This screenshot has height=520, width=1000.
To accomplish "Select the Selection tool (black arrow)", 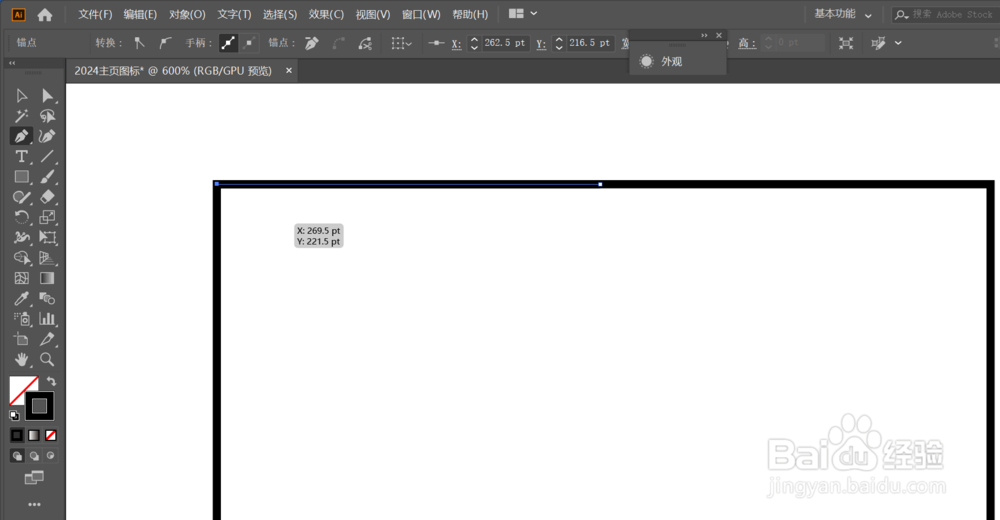I will tap(21, 96).
